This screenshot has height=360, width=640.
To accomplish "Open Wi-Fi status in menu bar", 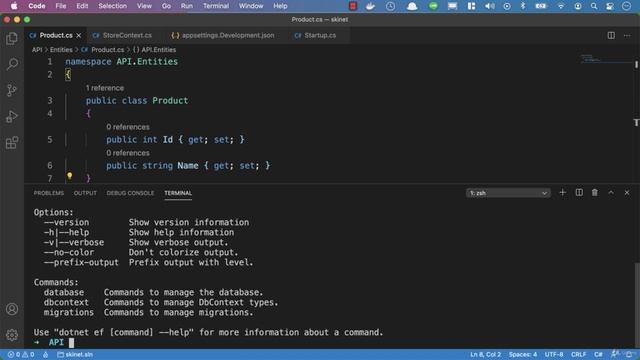I will click(561, 6).
